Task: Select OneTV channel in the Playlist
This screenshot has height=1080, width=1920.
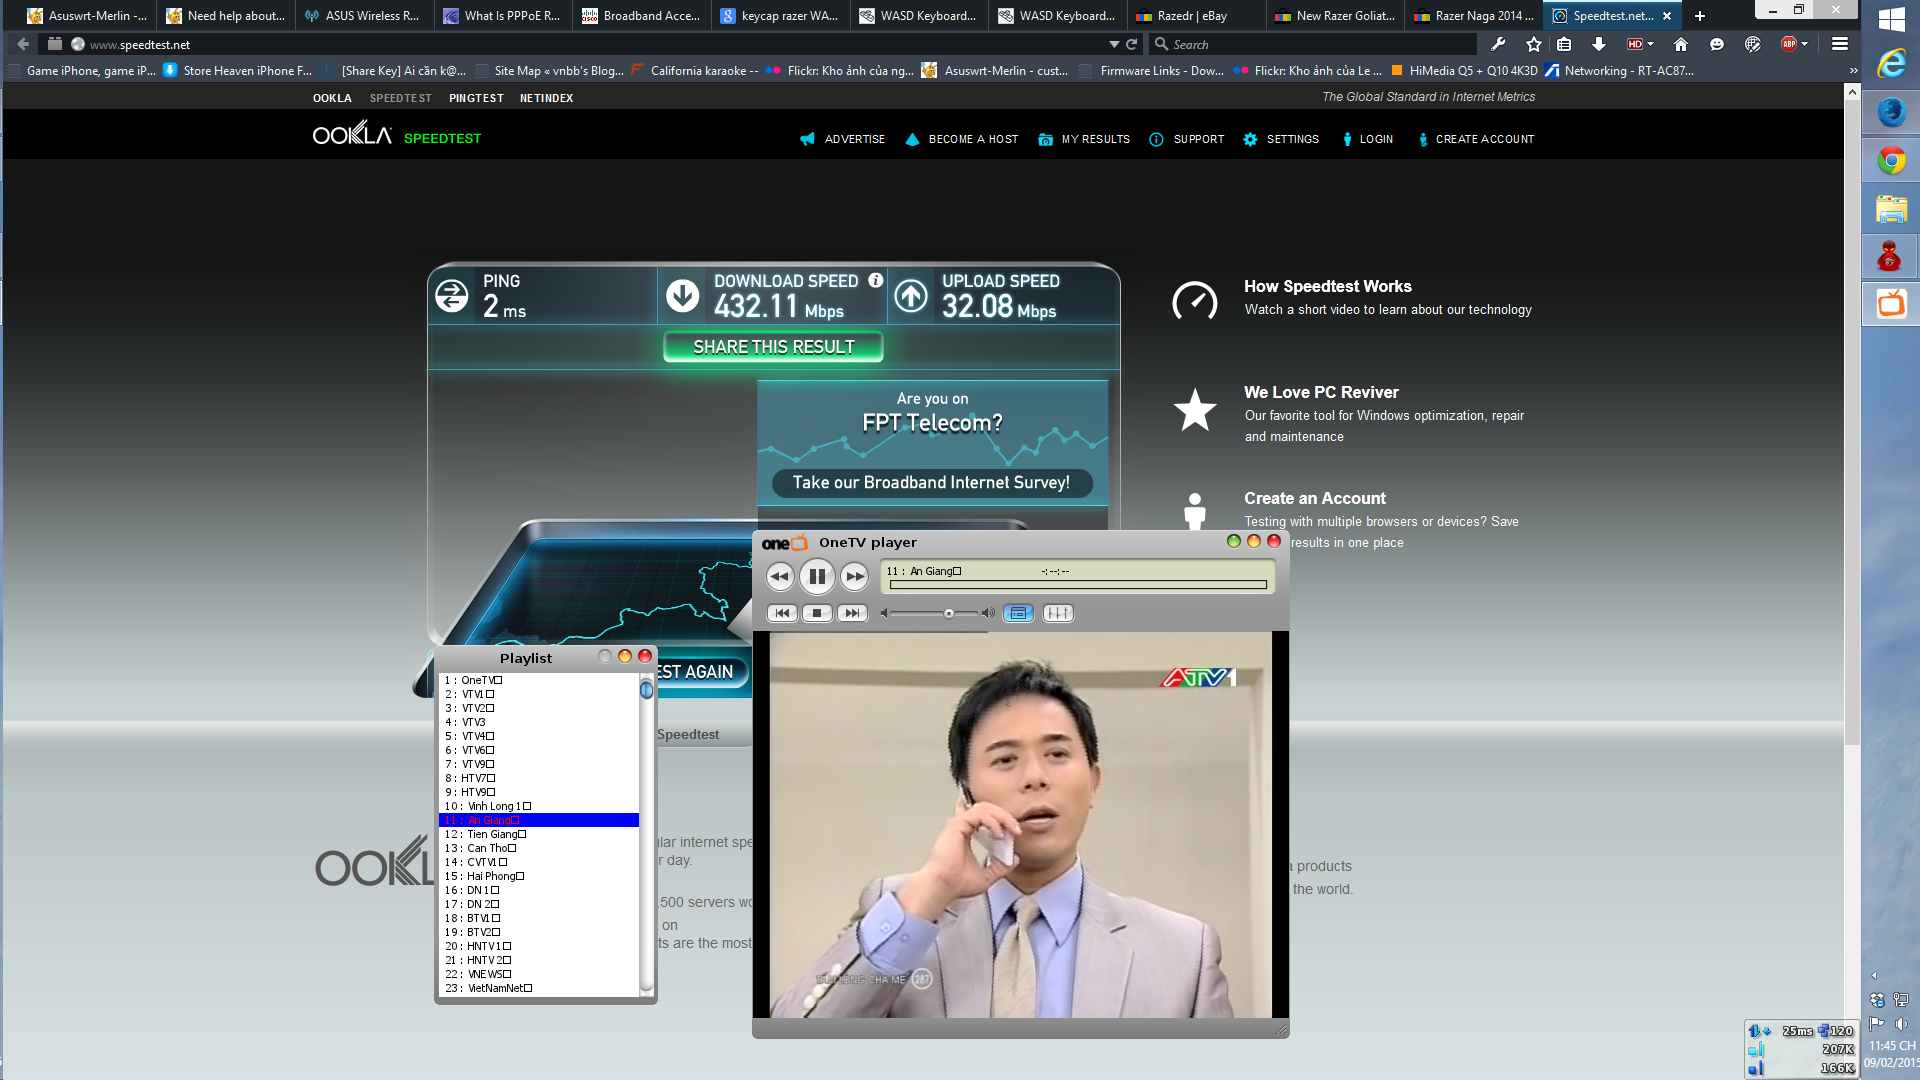Action: (x=538, y=680)
